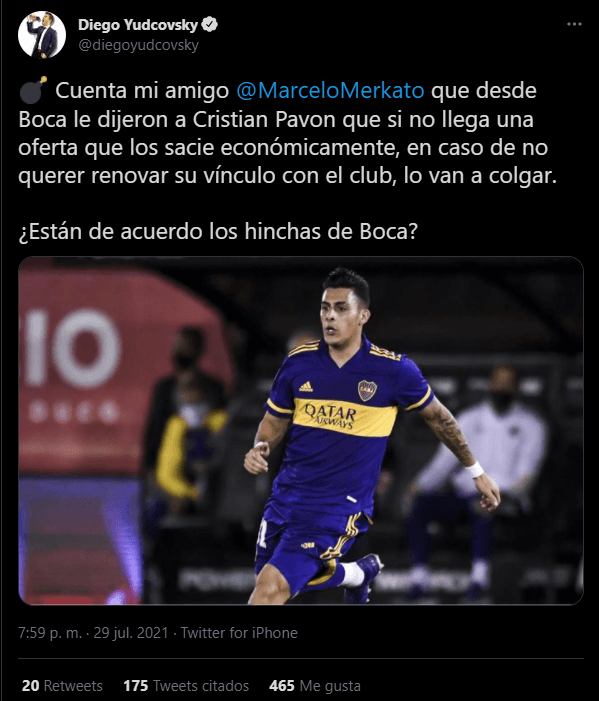Open the Twitter for iPhone source link
Viewport: 599px width, 701px height.
tap(239, 633)
